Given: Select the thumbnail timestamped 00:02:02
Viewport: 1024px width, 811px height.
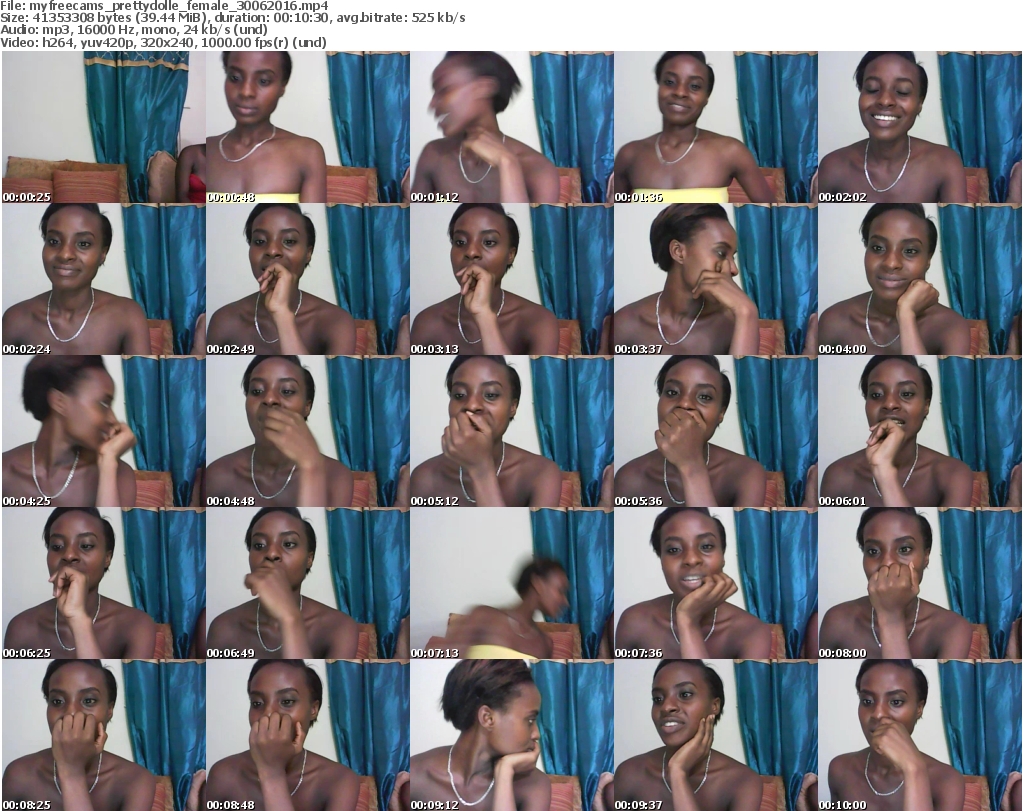Looking at the screenshot, I should (x=919, y=128).
